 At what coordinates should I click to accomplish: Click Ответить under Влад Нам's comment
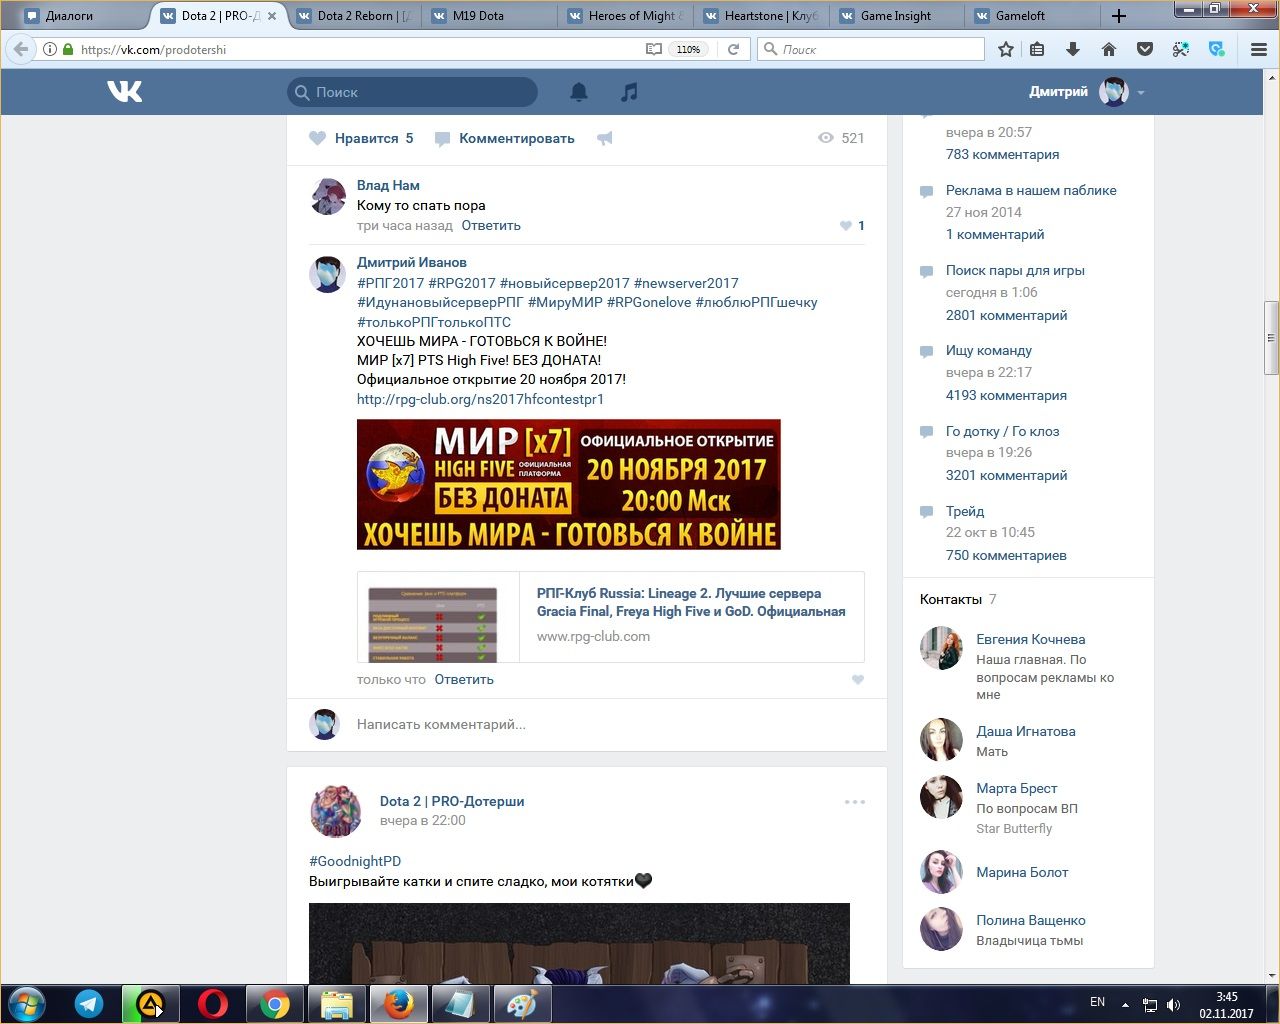[x=491, y=226]
